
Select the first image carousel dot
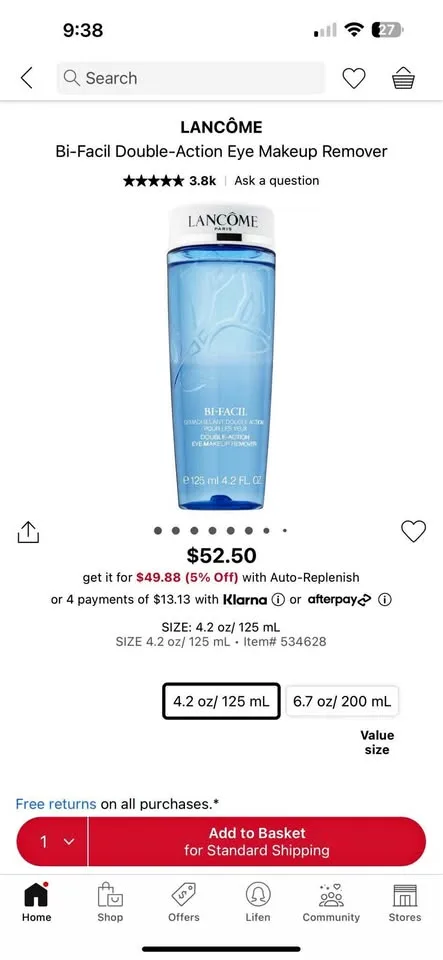point(158,531)
